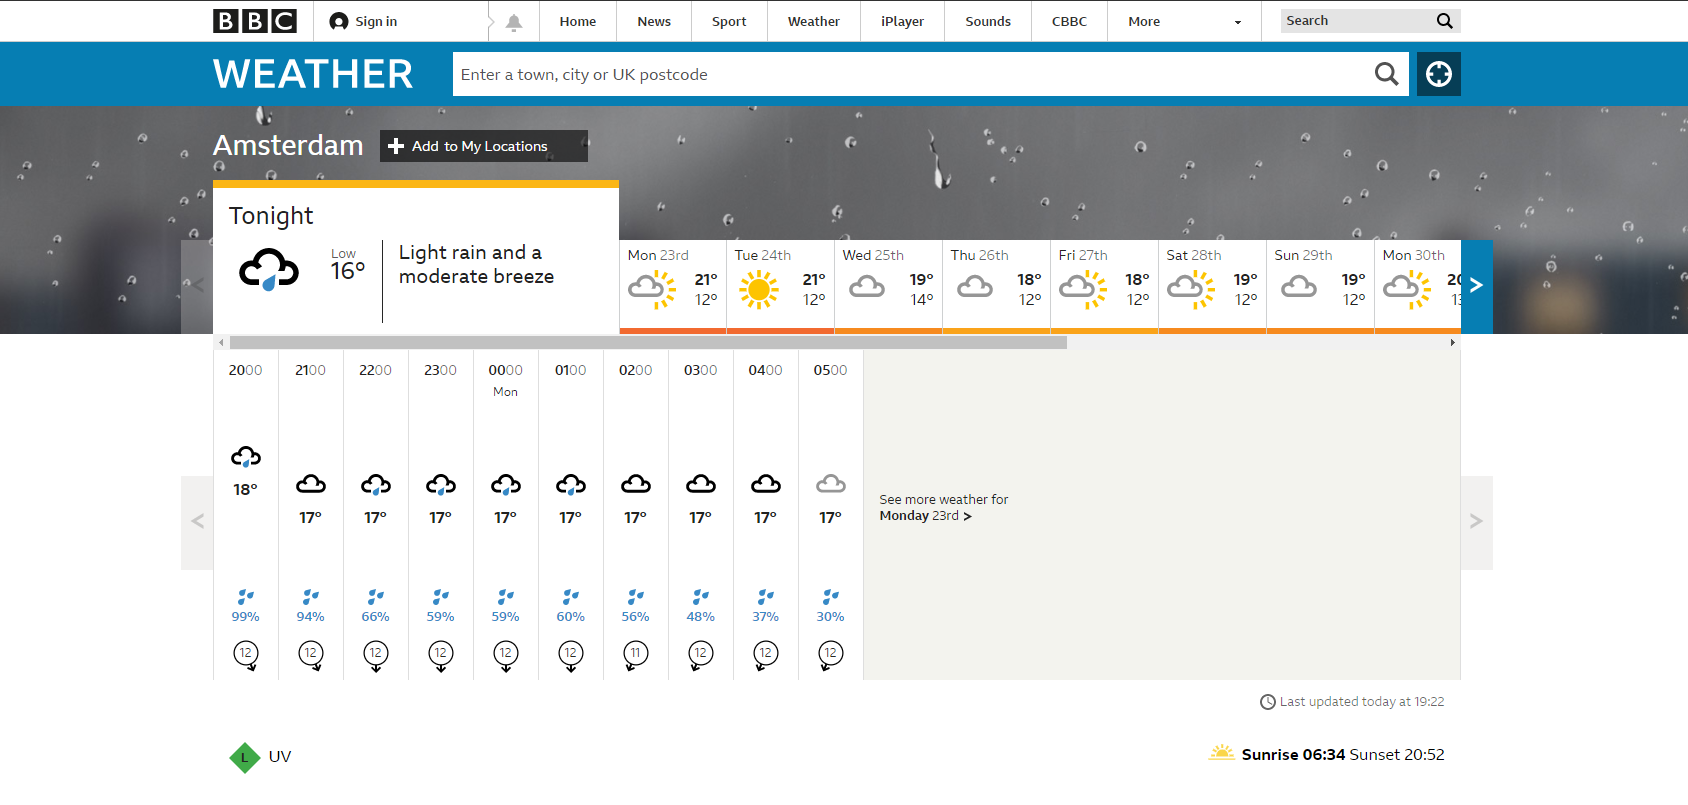Click the weather location search magnifier

(x=1386, y=74)
